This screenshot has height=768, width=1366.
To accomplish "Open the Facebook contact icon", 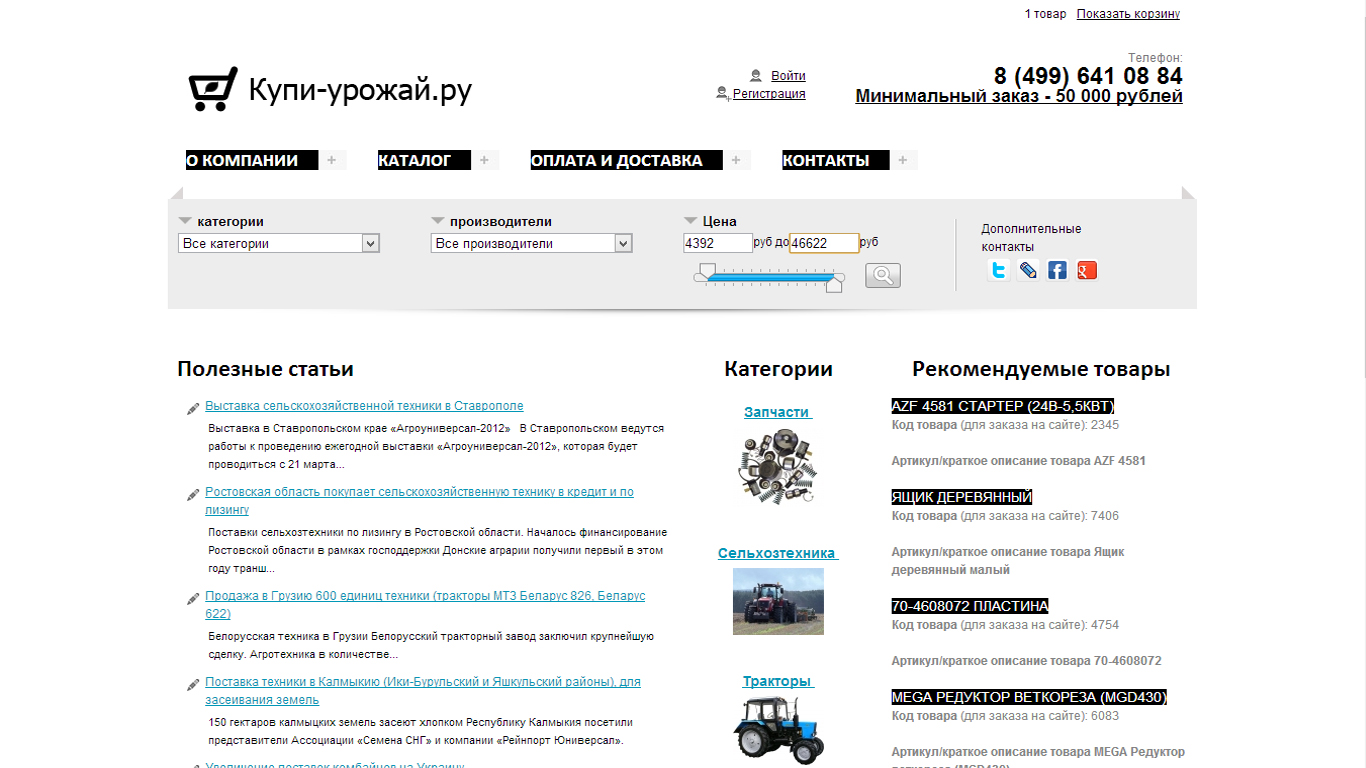I will [1057, 270].
